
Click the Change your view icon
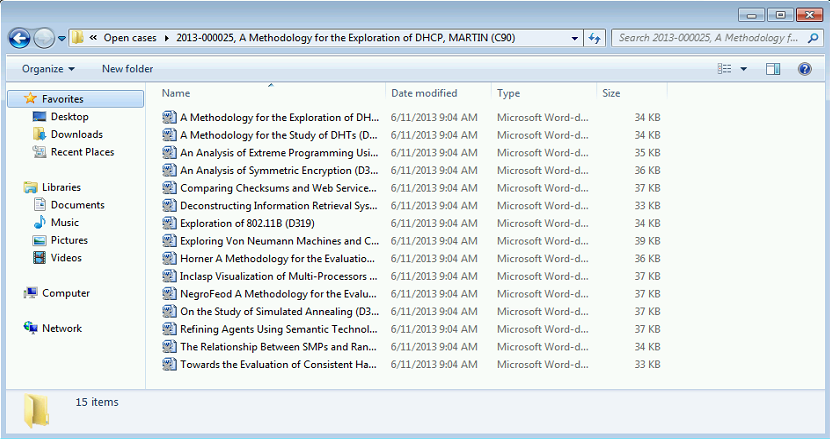click(725, 69)
